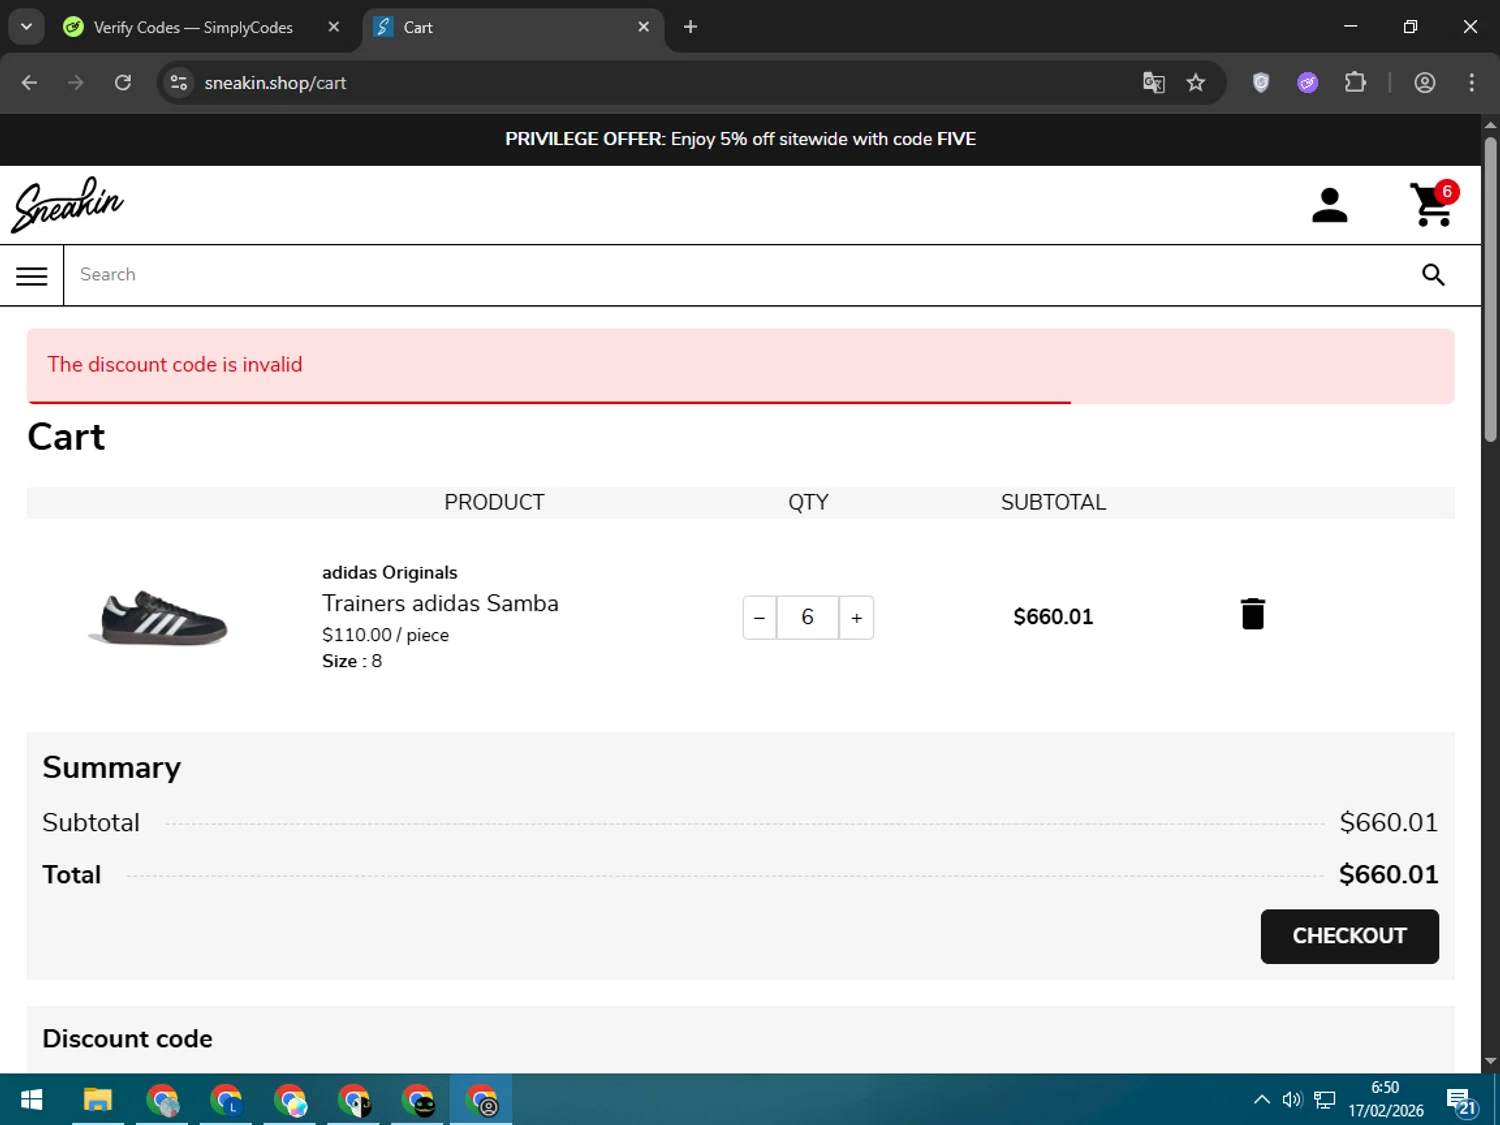Delete the adidas Samba item with trash icon
The height and width of the screenshot is (1125, 1500).
click(1253, 614)
